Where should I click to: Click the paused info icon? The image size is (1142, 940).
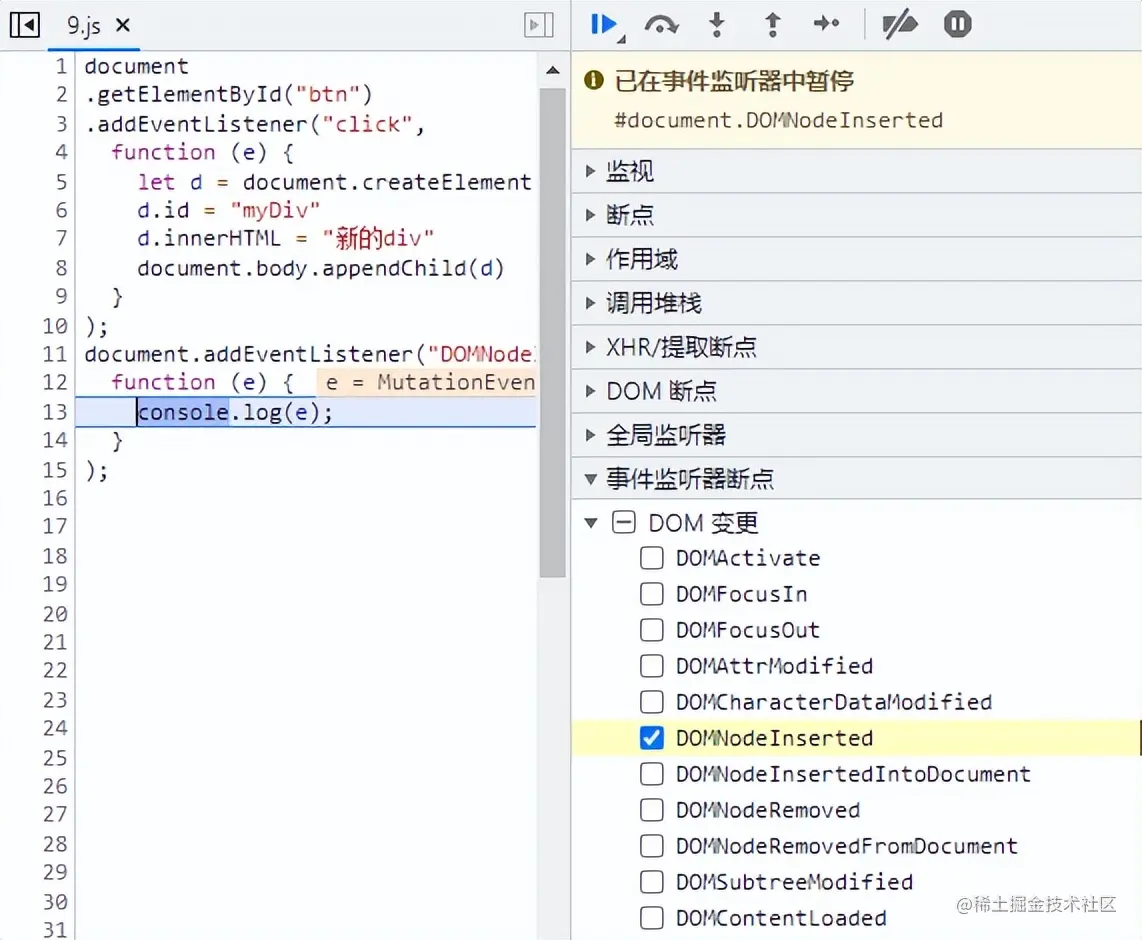point(594,80)
